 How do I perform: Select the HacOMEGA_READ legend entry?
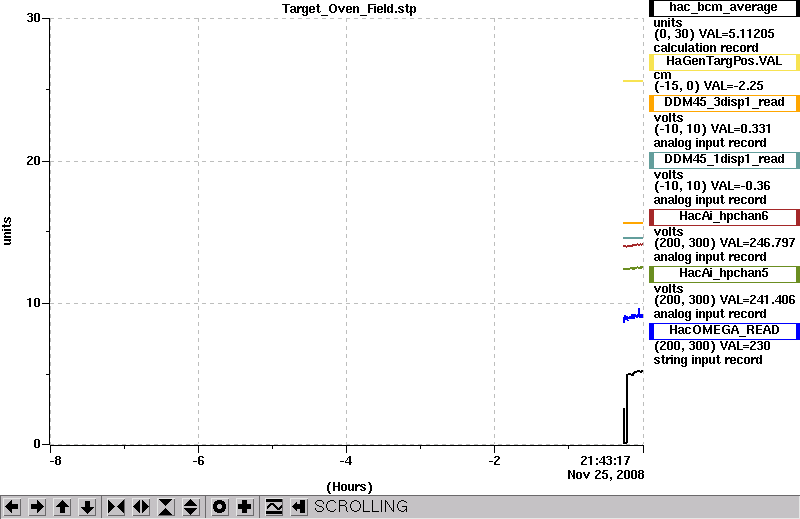724,331
